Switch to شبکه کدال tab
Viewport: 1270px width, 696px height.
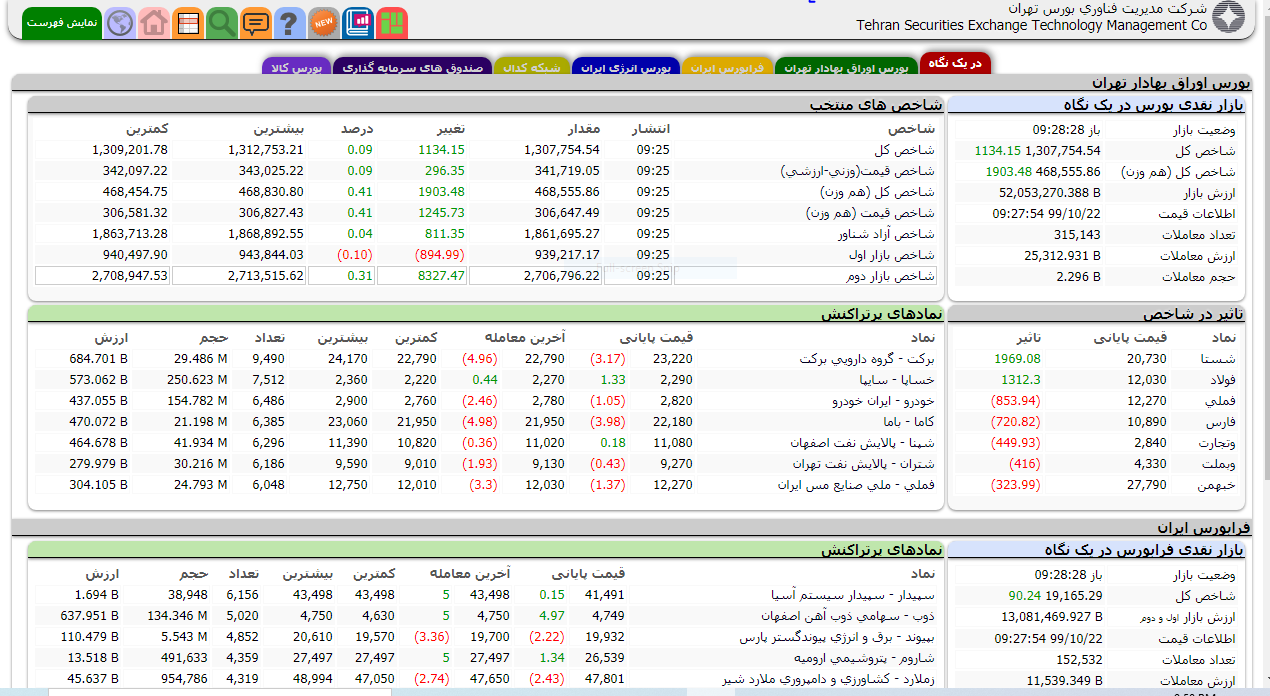pos(532,68)
